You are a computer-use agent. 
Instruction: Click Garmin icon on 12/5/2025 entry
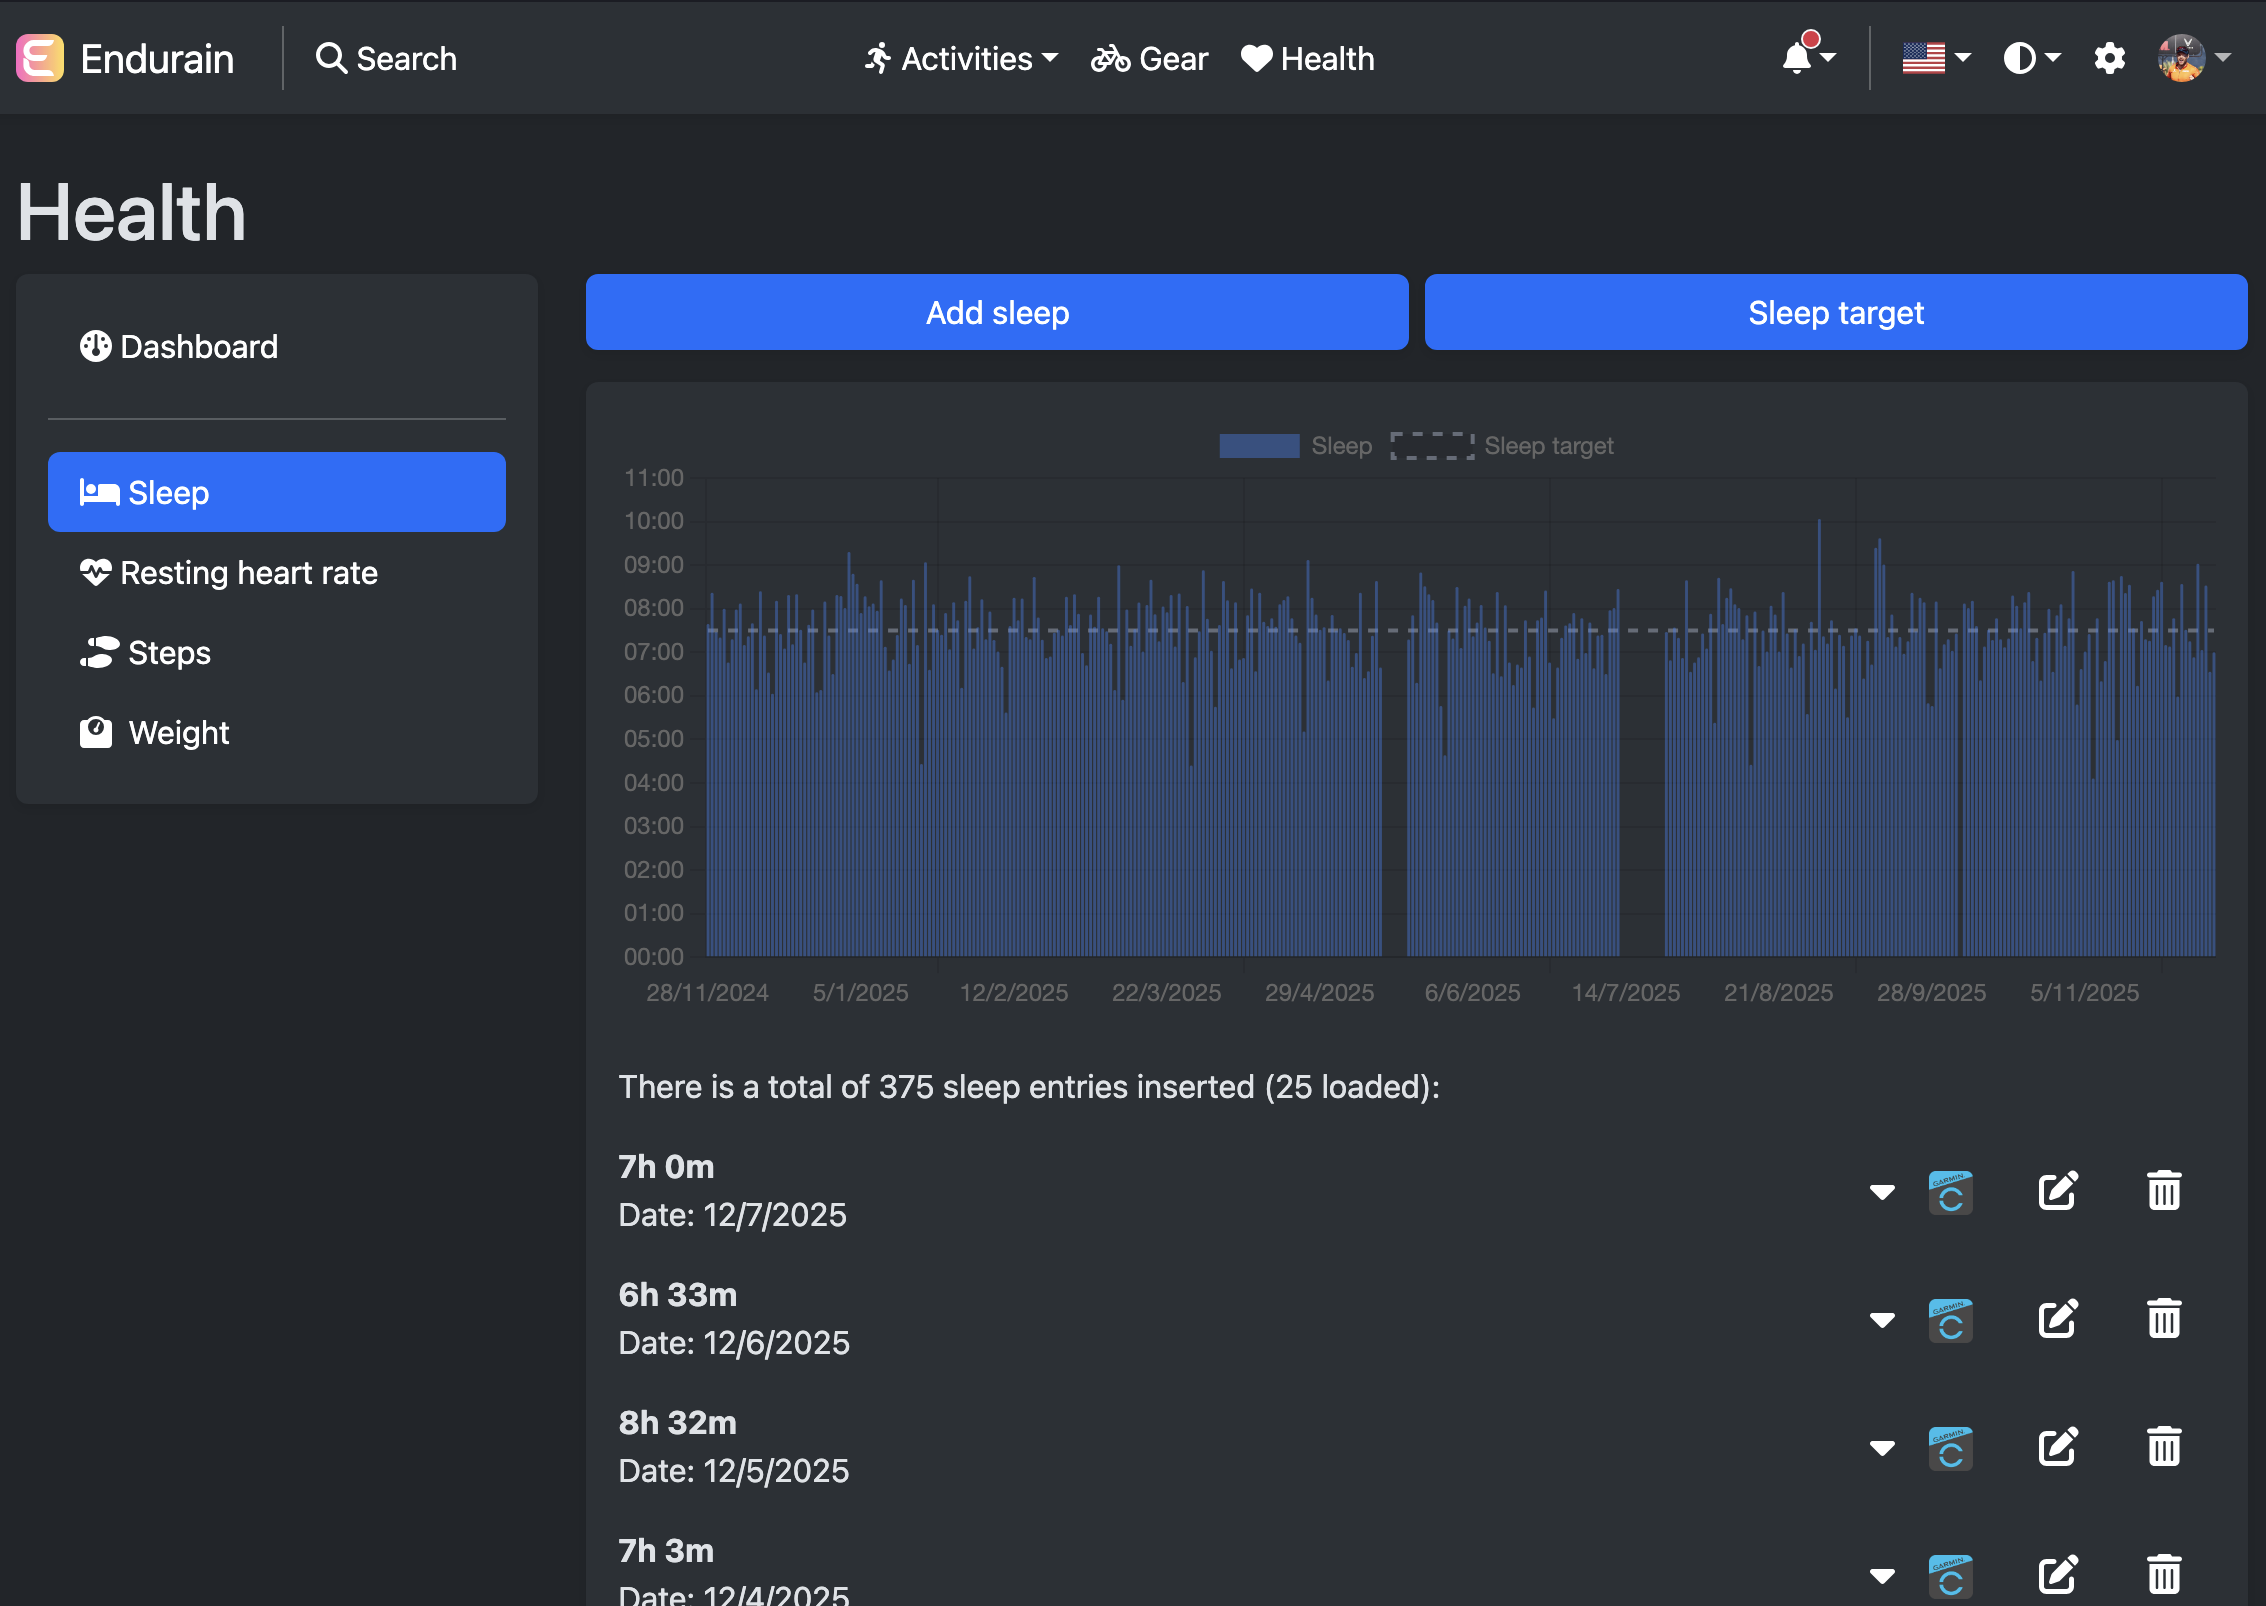1950,1447
